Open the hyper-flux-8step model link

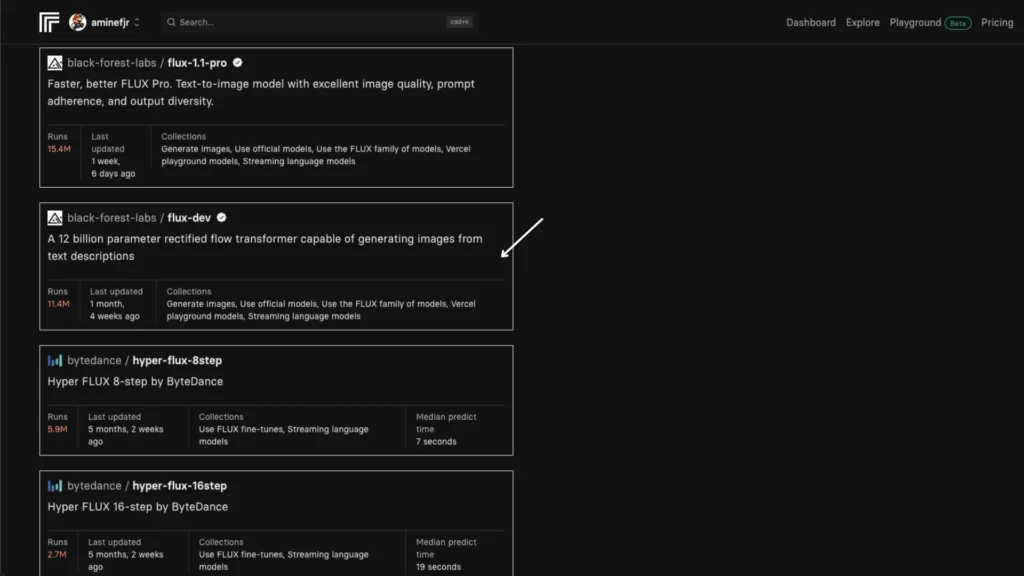(177, 360)
